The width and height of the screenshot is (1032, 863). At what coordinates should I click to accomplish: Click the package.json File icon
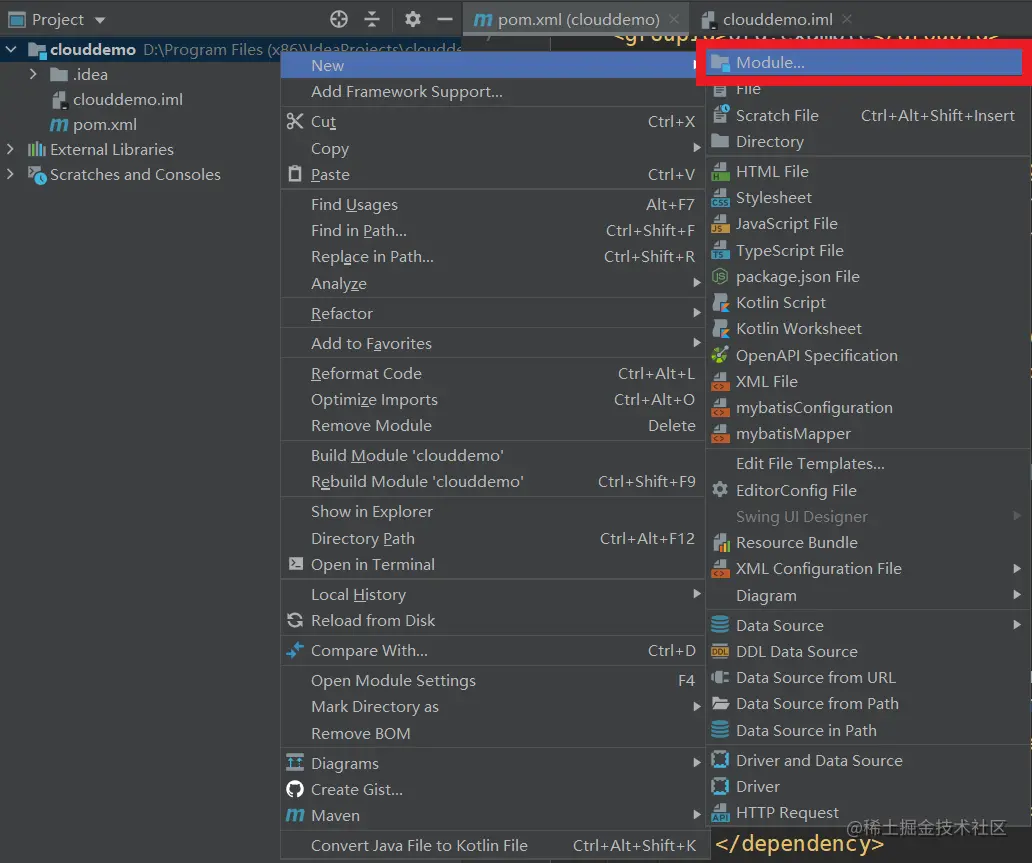click(x=721, y=276)
